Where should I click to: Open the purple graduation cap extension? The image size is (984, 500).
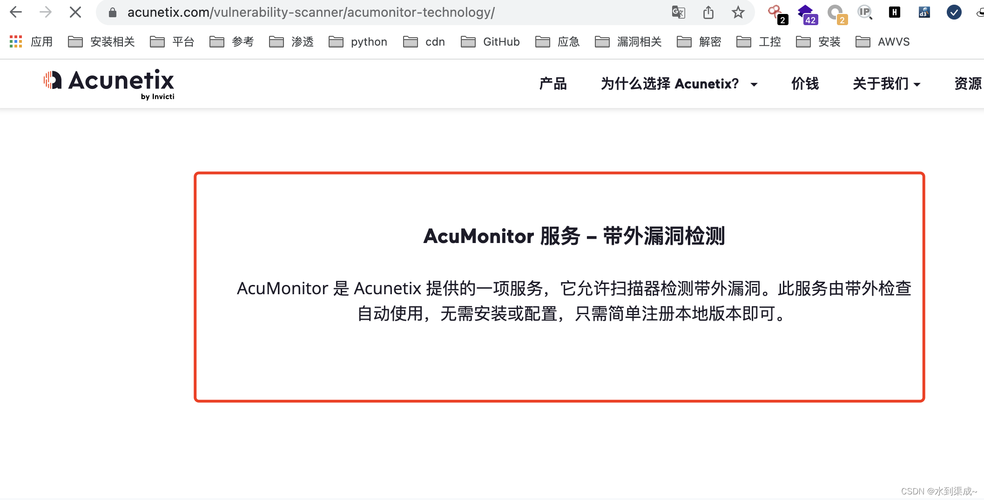point(806,13)
